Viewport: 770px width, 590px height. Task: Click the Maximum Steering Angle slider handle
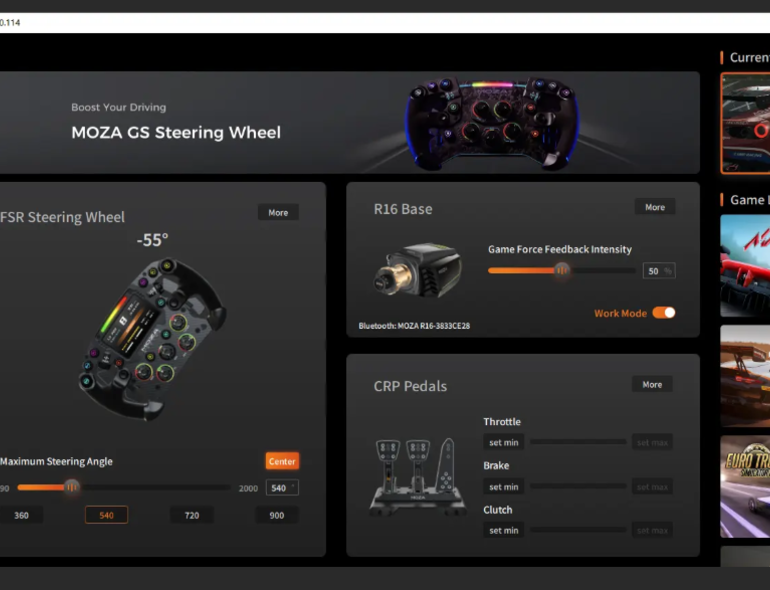72,487
